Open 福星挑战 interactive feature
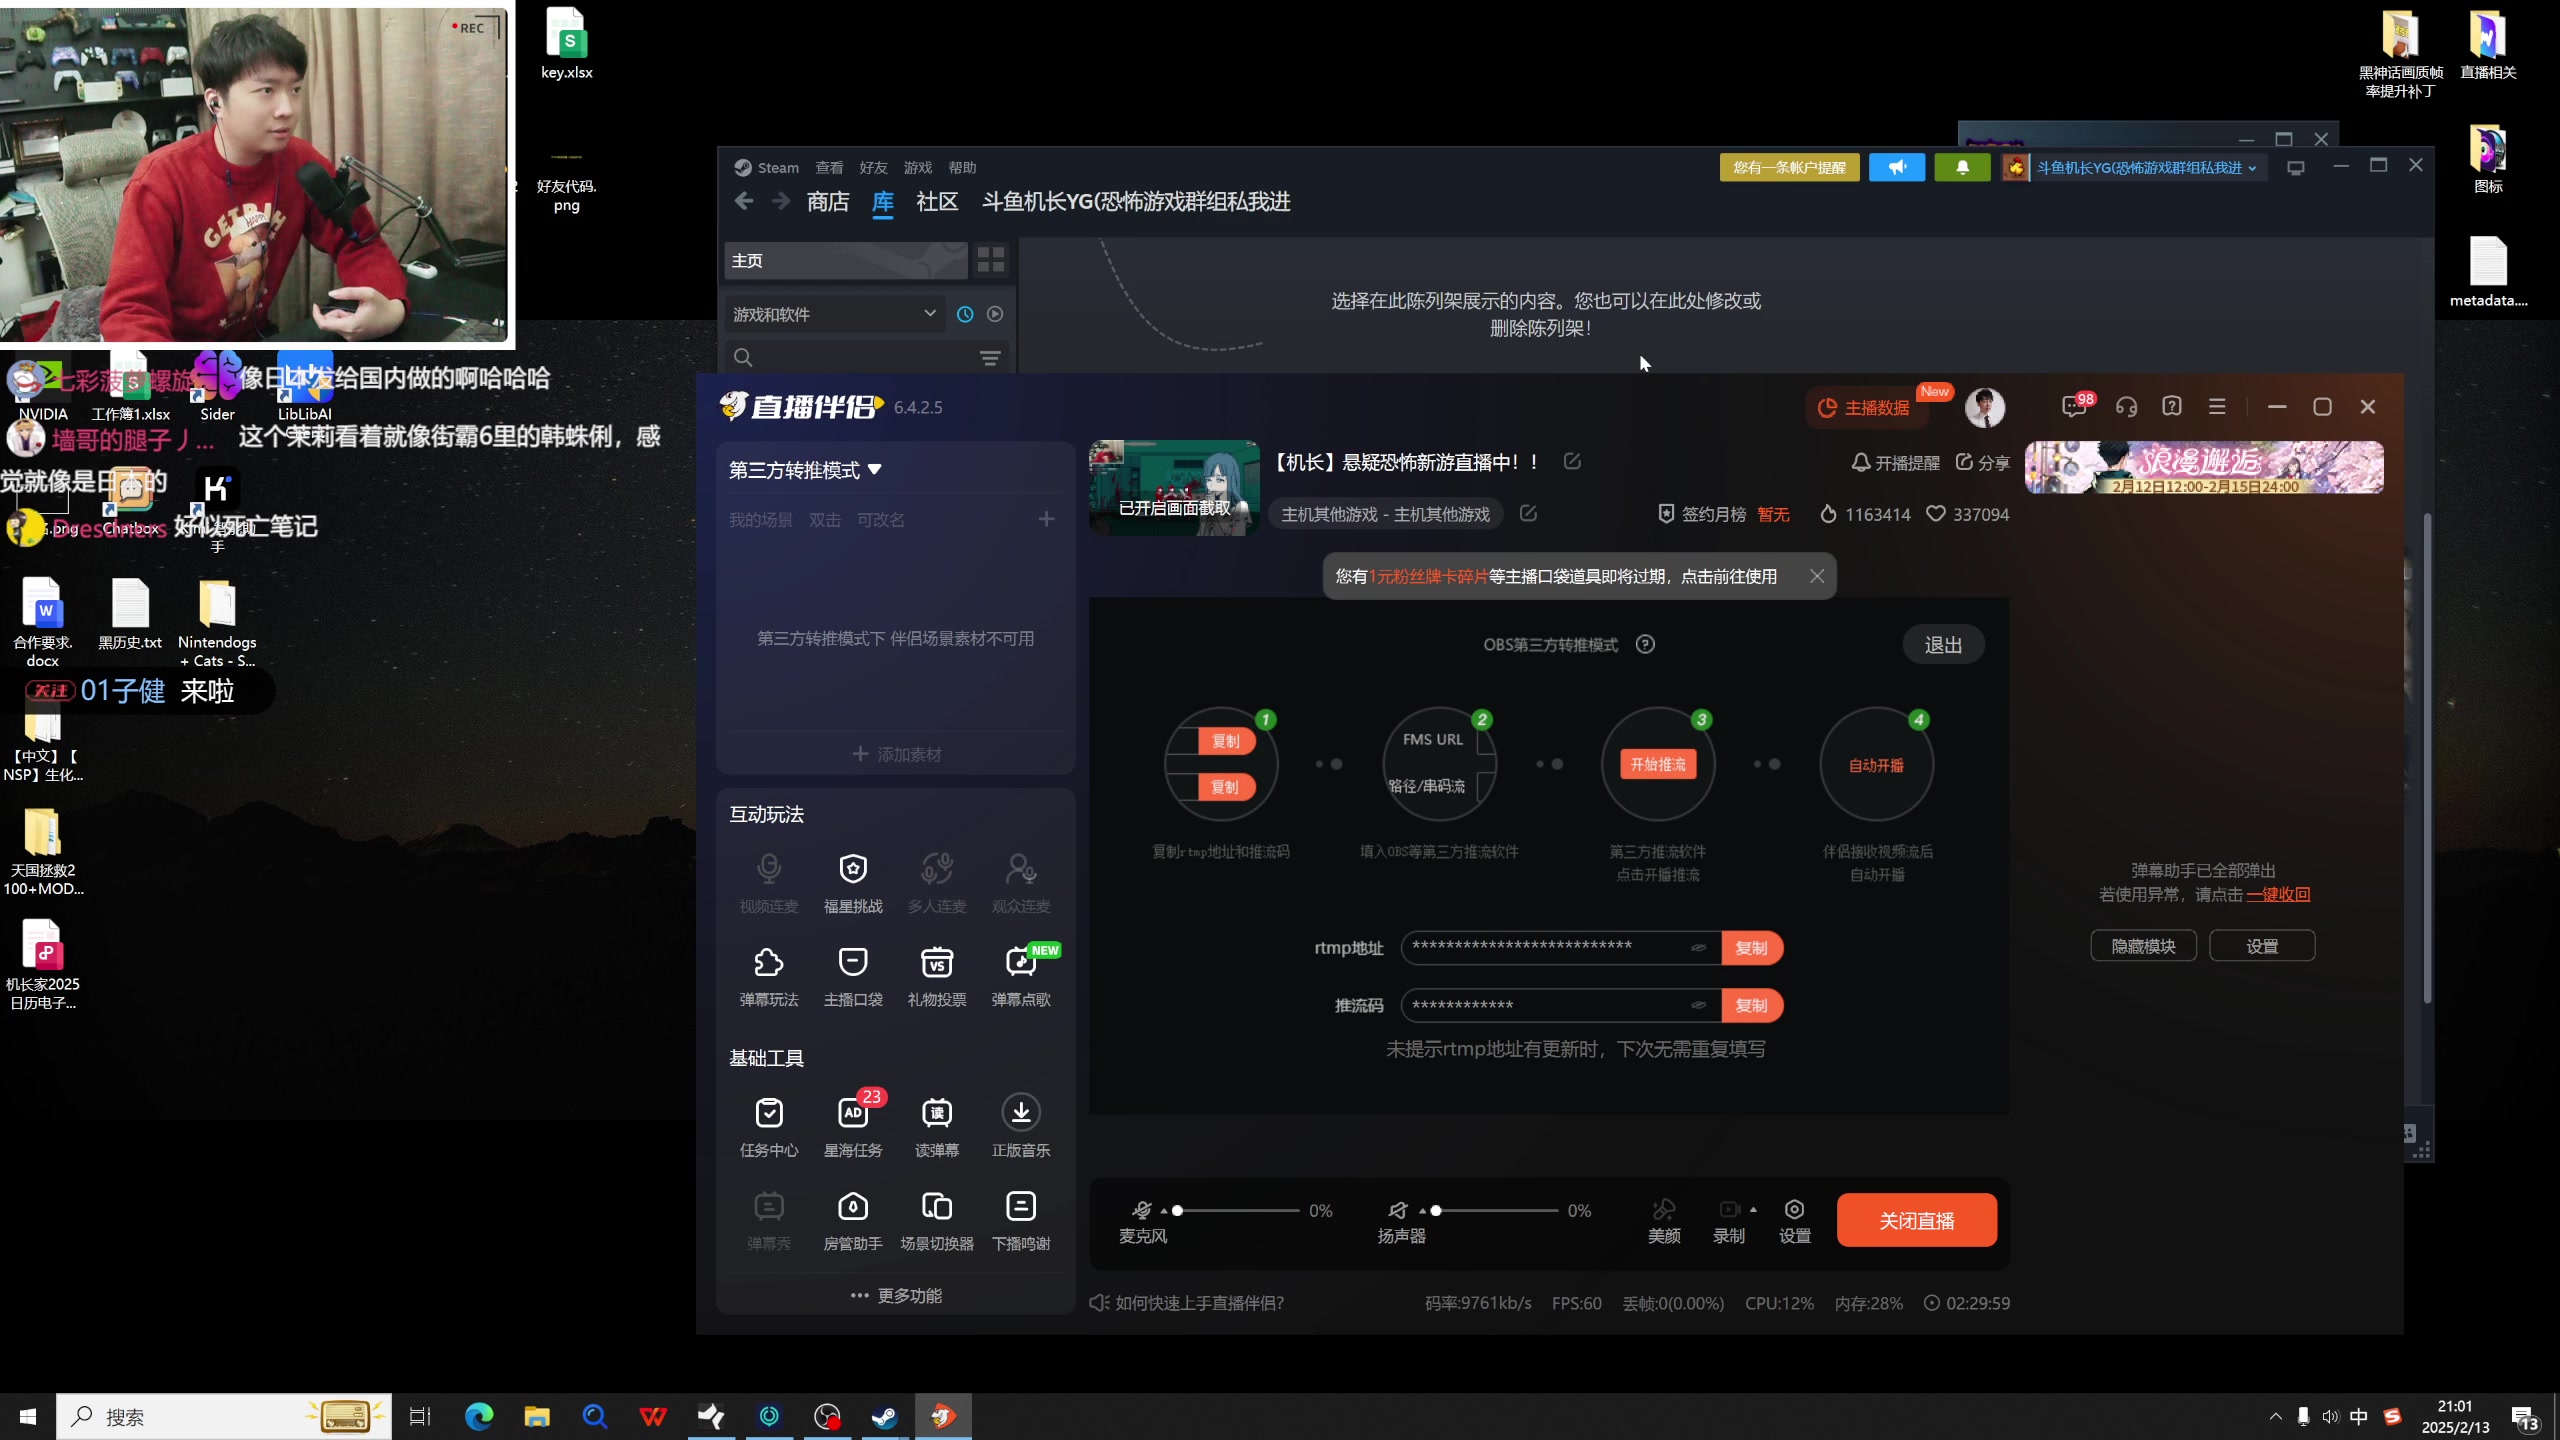Image resolution: width=2560 pixels, height=1440 pixels. click(852, 882)
